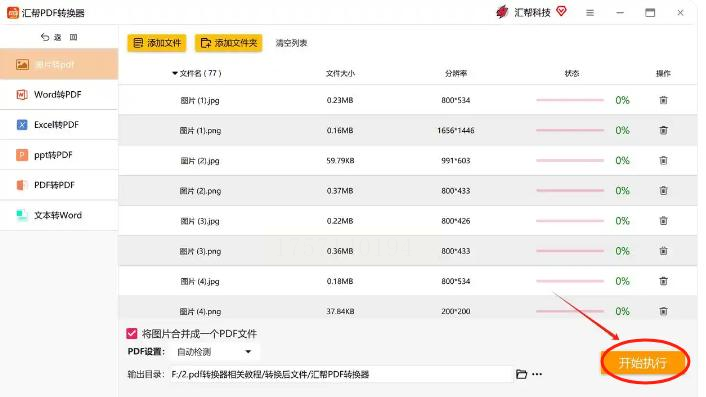The image size is (706, 397).
Task: Click the image-to-PDF sidebar icon
Action: [x=22, y=64]
